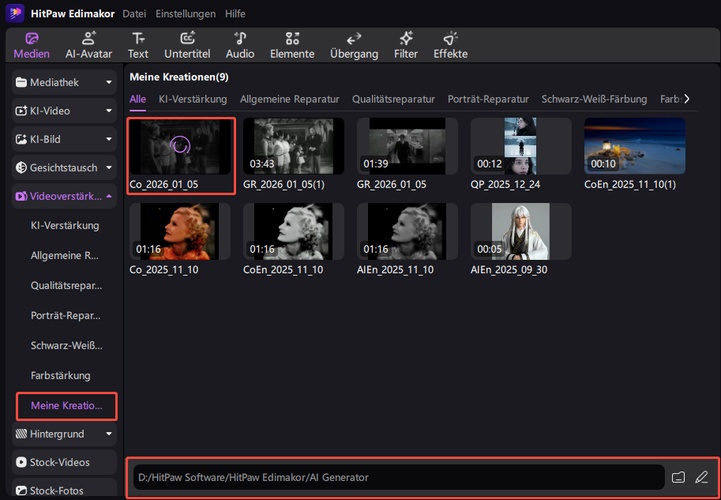Open the Einstellungen menu
The height and width of the screenshot is (500, 721).
(x=185, y=14)
